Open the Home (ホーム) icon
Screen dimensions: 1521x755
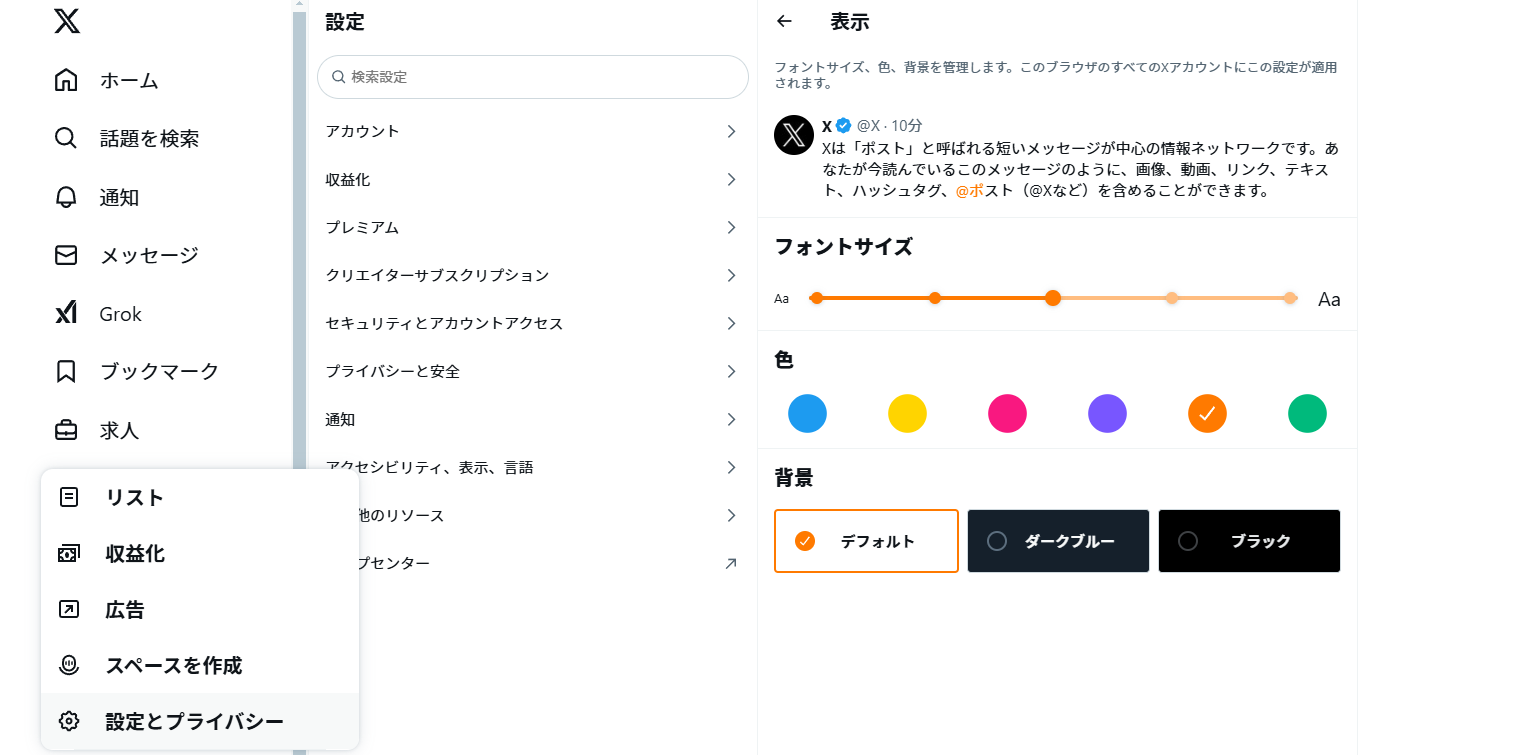66,80
